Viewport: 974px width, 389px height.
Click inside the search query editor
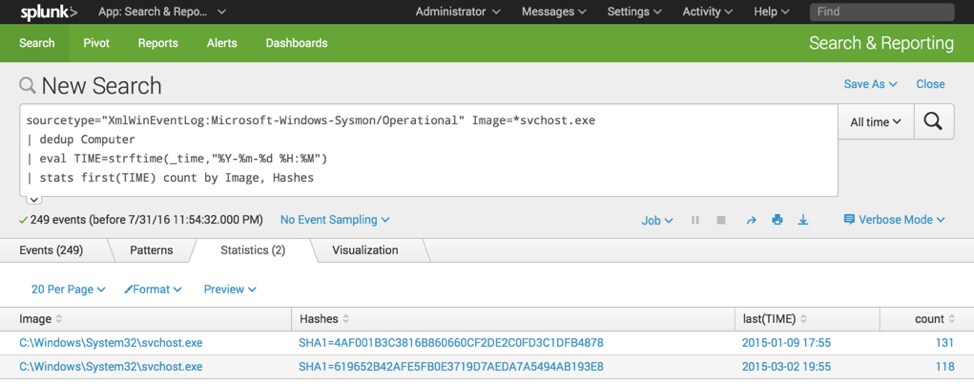429,150
